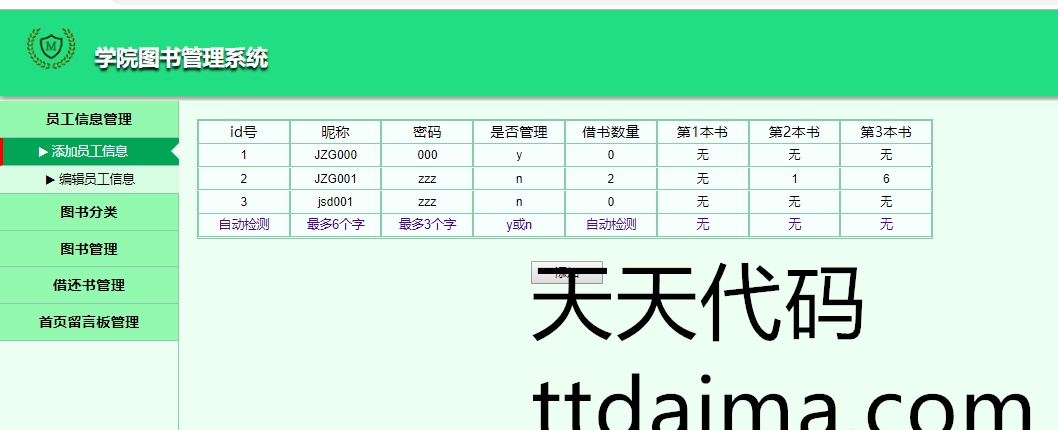Expand the 图书分类 sidebar section
1058x430 pixels.
(x=88, y=212)
